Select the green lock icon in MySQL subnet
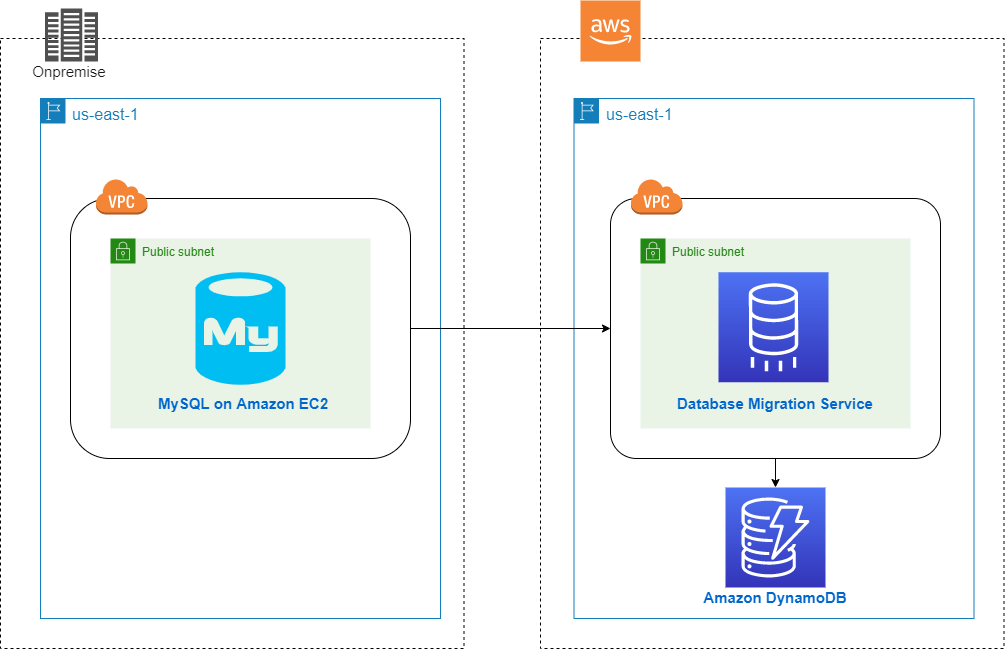 pyautogui.click(x=122, y=251)
